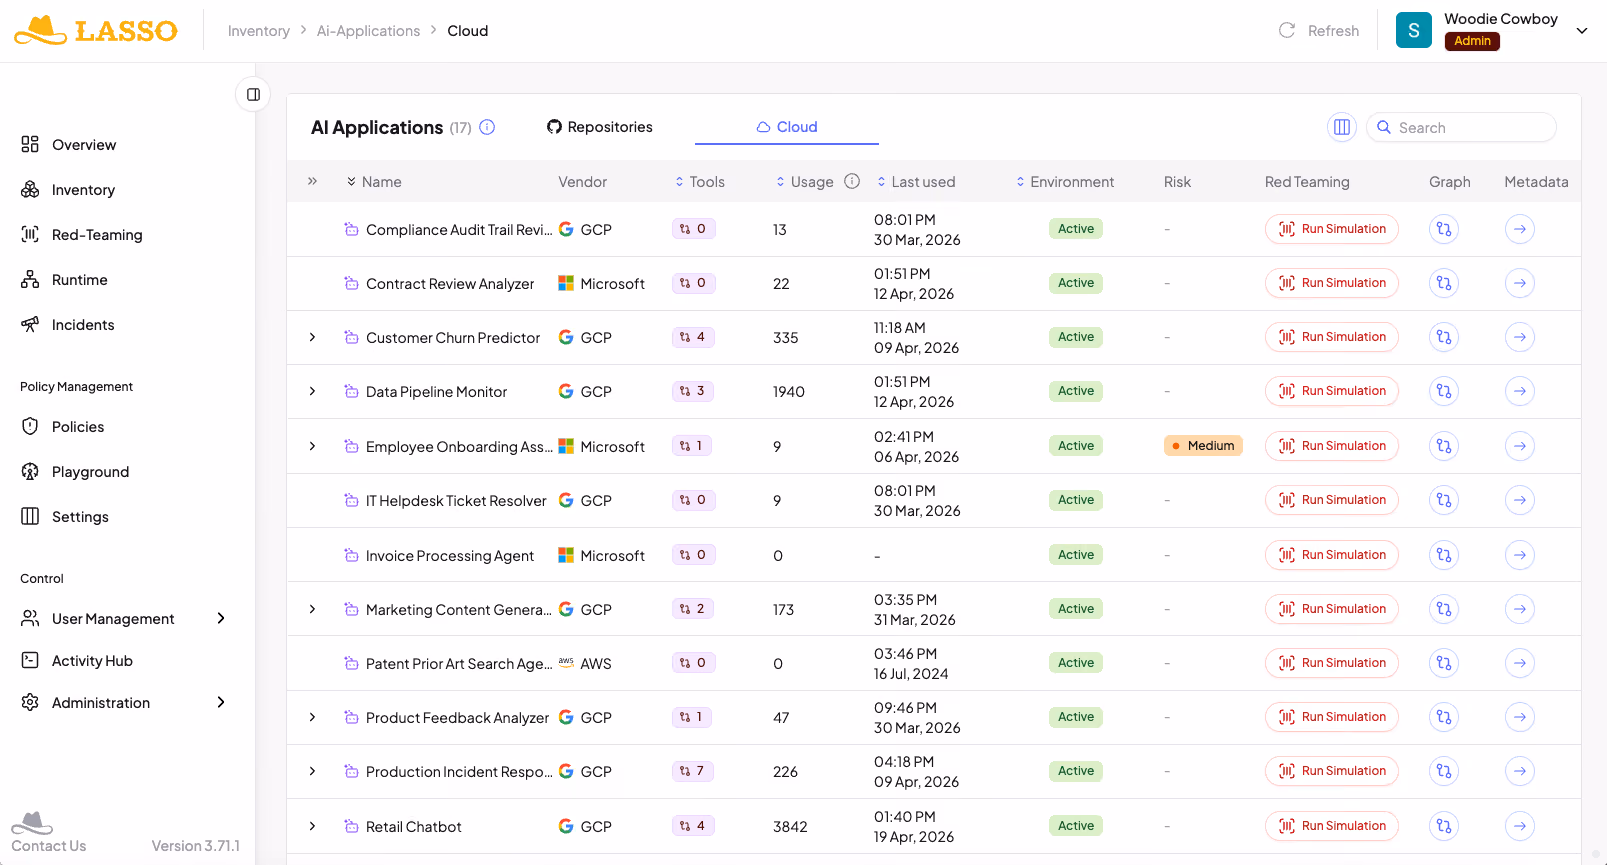Click the Refresh icon in header
The height and width of the screenshot is (865, 1607).
[x=1287, y=31]
